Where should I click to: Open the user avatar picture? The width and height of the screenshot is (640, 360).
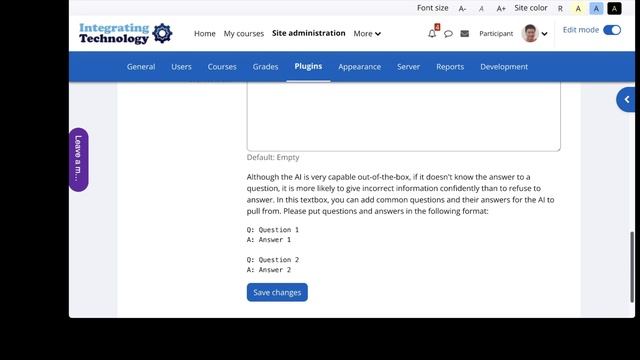[530, 33]
